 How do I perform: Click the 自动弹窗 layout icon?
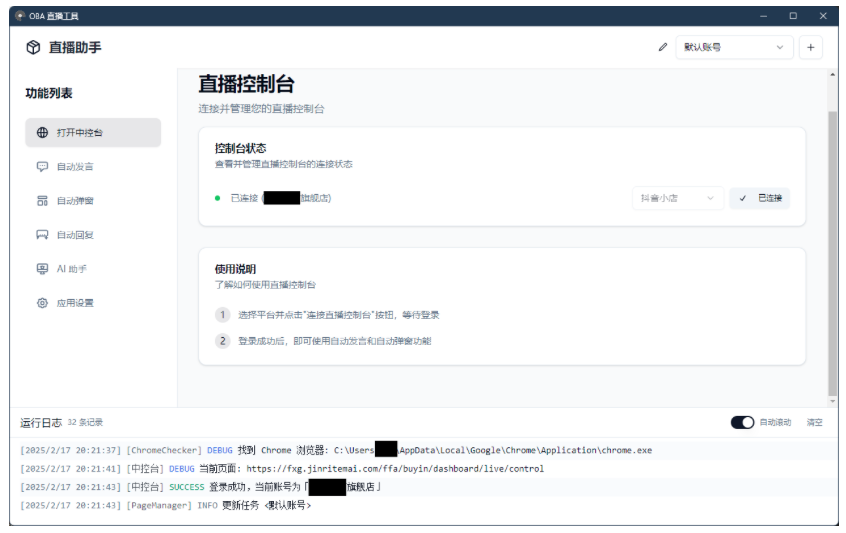coord(42,201)
